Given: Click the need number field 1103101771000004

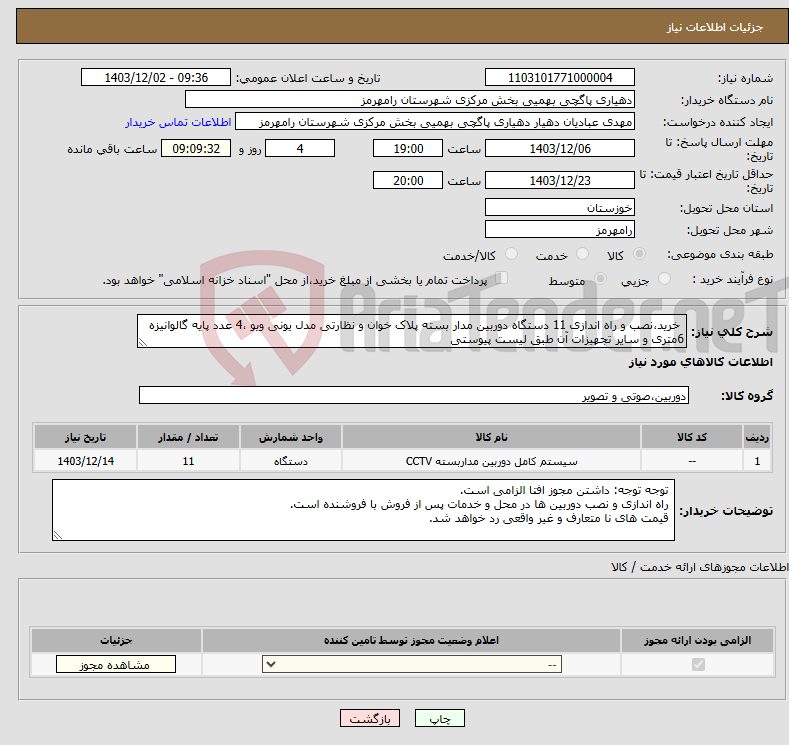Looking at the screenshot, I should [560, 77].
